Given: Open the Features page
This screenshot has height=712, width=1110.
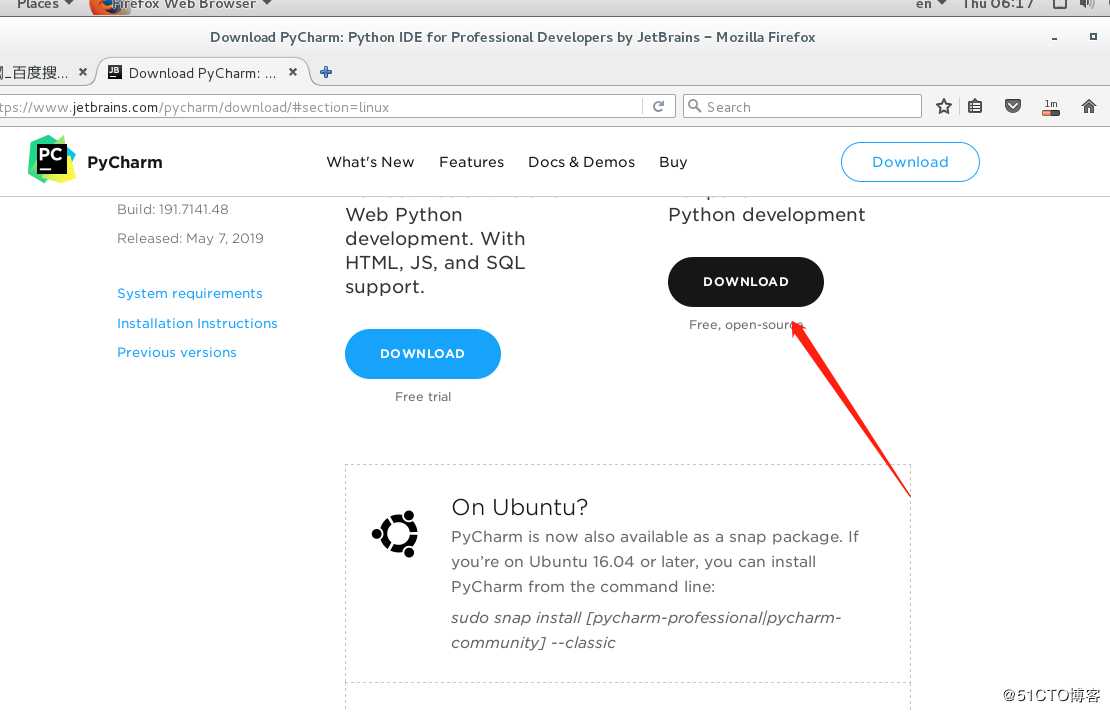Looking at the screenshot, I should coord(471,162).
